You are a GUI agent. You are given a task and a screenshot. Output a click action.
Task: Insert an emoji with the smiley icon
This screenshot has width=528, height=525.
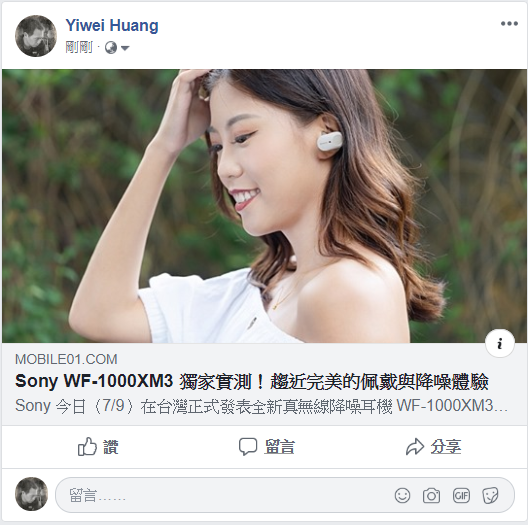click(x=402, y=495)
